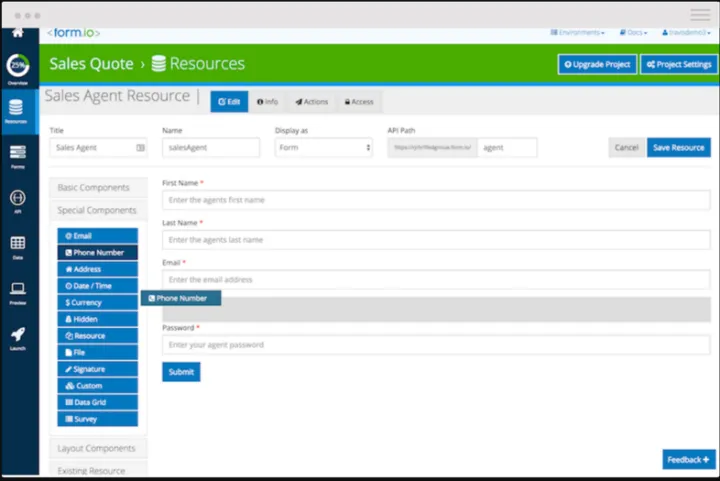Click the Resources database icon in sidebar

coord(17,110)
